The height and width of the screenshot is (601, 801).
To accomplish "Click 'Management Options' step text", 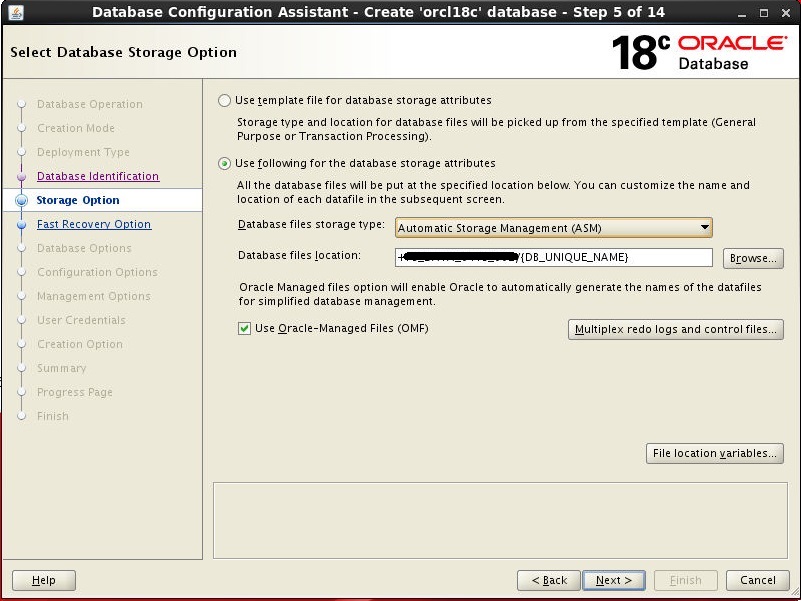I will coord(93,296).
